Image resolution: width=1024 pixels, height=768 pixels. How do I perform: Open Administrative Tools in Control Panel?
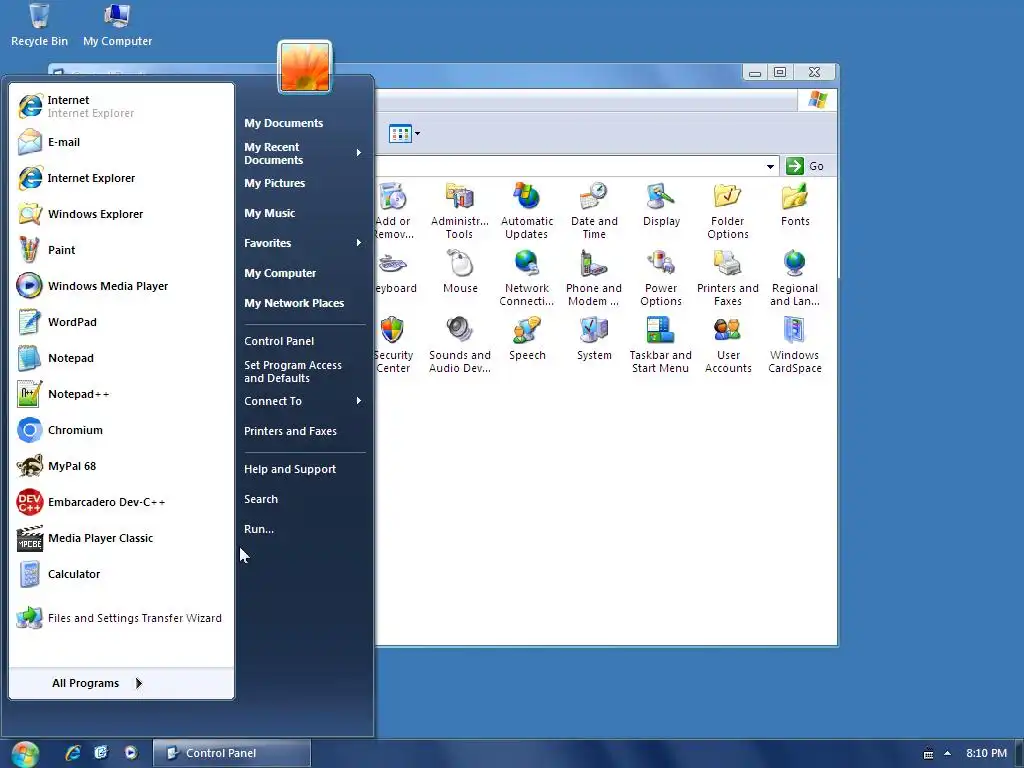[460, 210]
